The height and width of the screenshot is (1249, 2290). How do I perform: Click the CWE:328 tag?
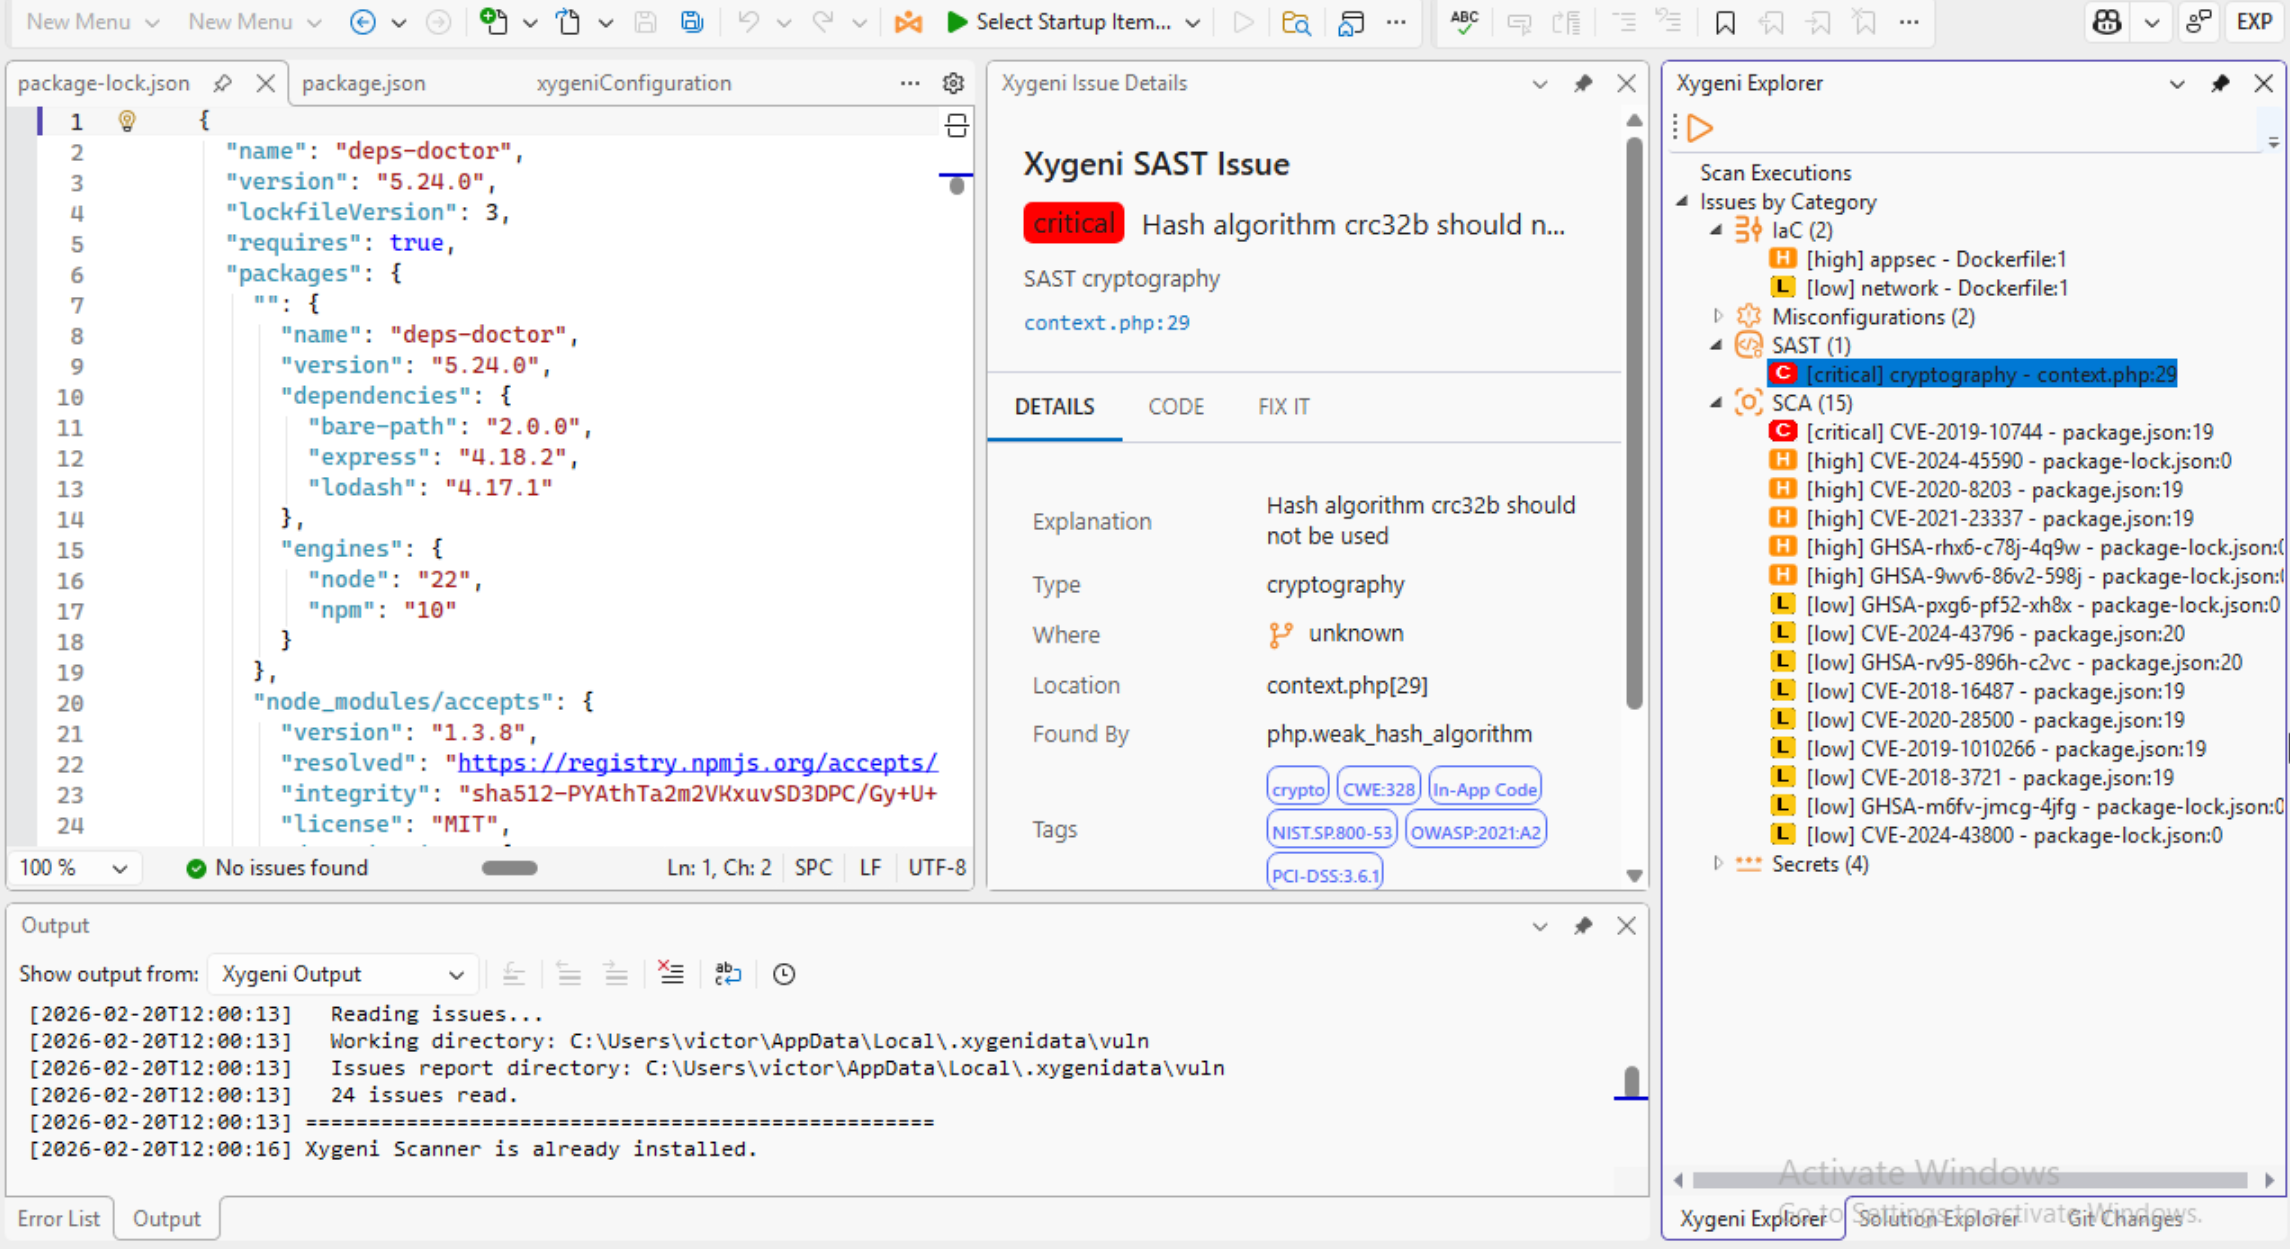pyautogui.click(x=1378, y=788)
